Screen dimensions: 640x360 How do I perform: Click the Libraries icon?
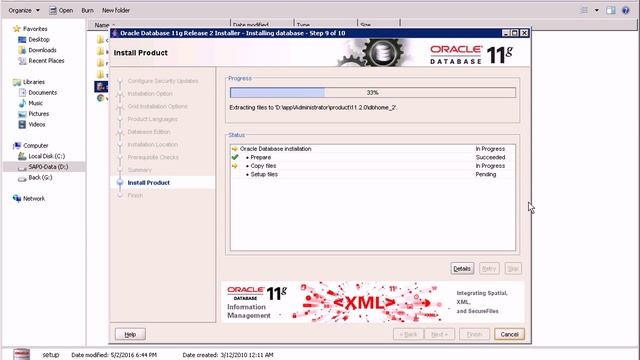(17, 82)
